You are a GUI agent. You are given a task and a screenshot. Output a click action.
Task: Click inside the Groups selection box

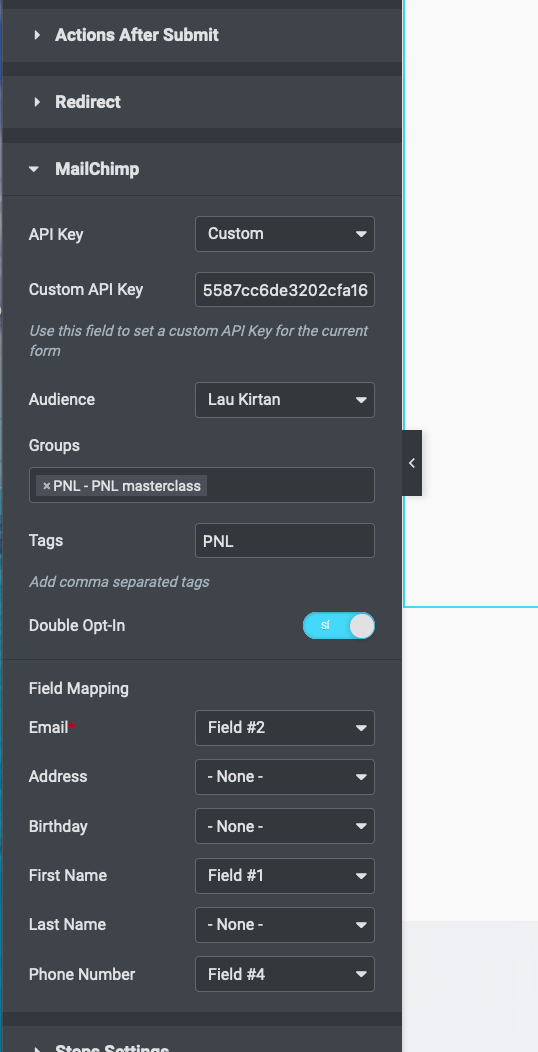point(288,485)
